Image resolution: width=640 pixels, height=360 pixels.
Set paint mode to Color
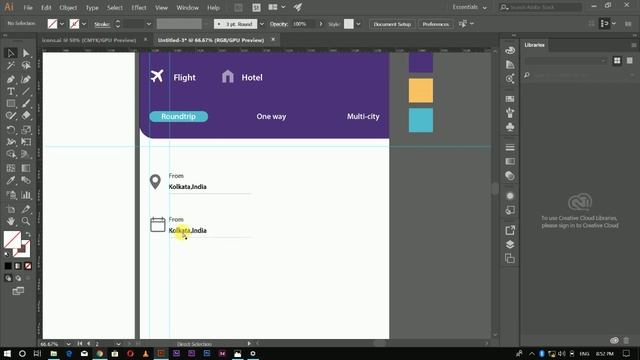coord(8,266)
